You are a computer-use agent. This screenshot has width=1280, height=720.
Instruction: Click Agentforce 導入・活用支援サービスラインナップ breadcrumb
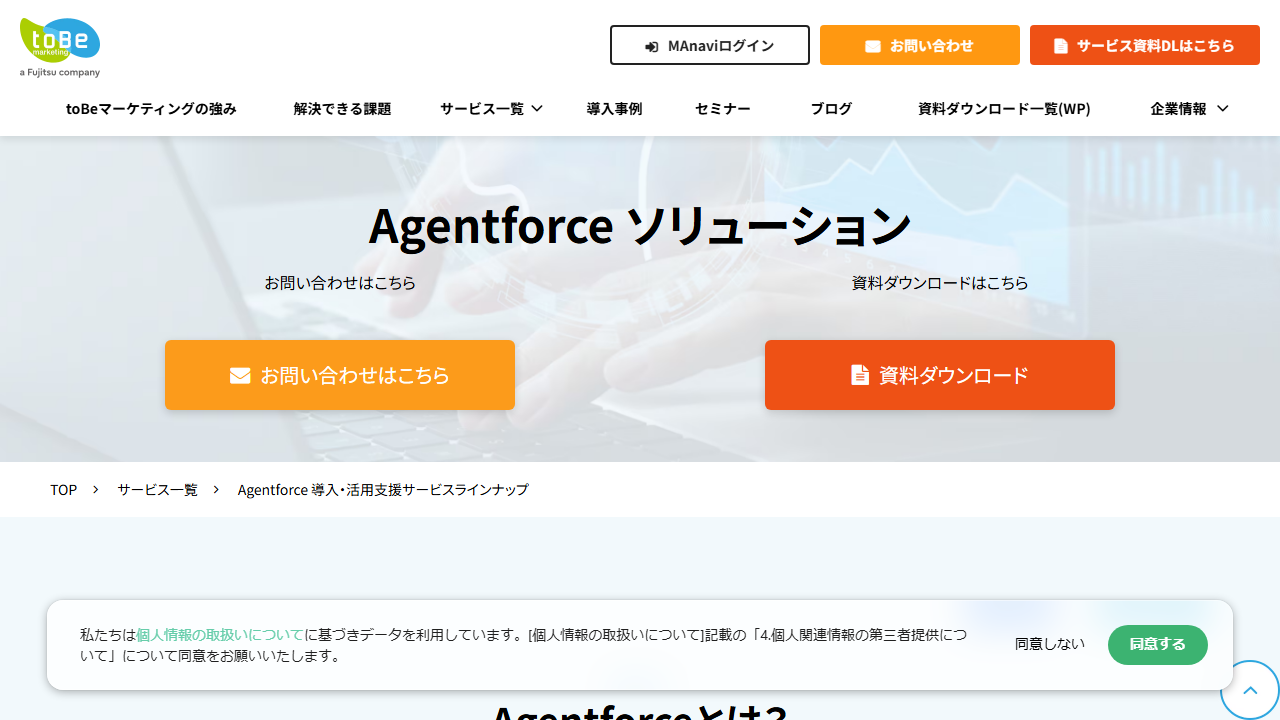pos(383,490)
